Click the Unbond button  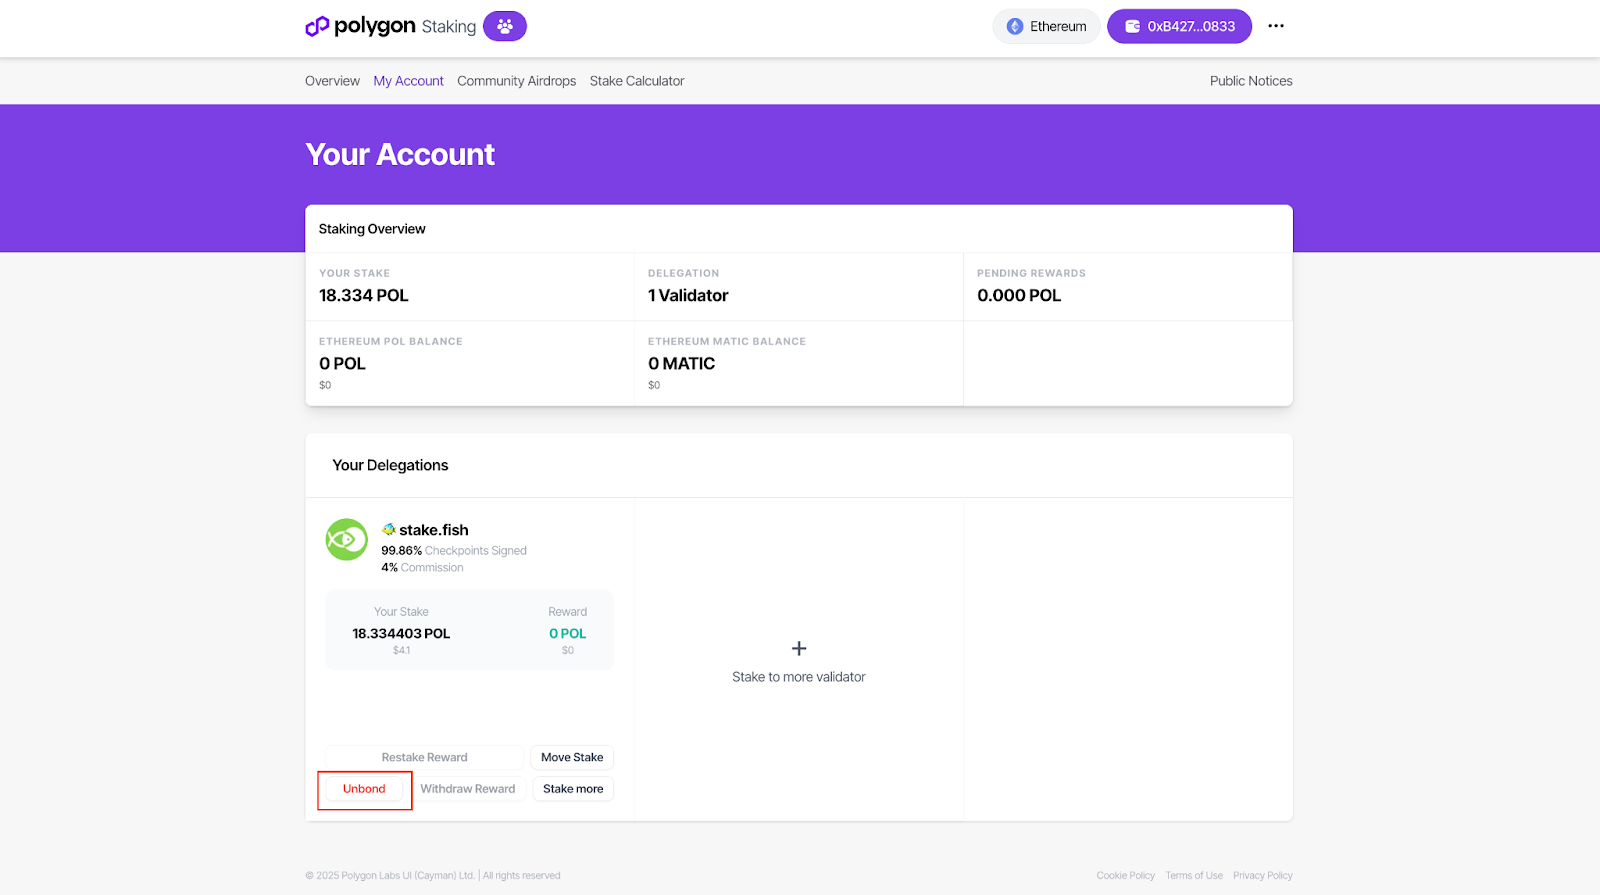[364, 789]
